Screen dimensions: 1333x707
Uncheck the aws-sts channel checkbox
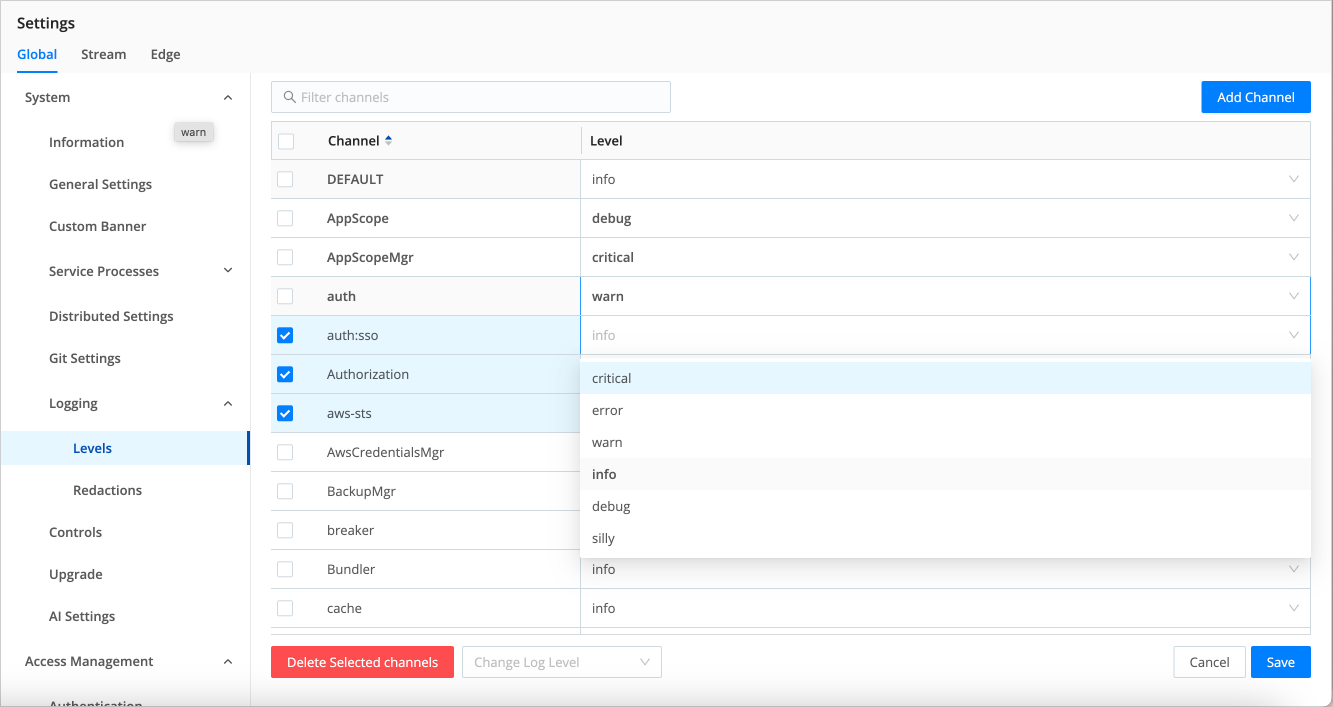tap(286, 413)
